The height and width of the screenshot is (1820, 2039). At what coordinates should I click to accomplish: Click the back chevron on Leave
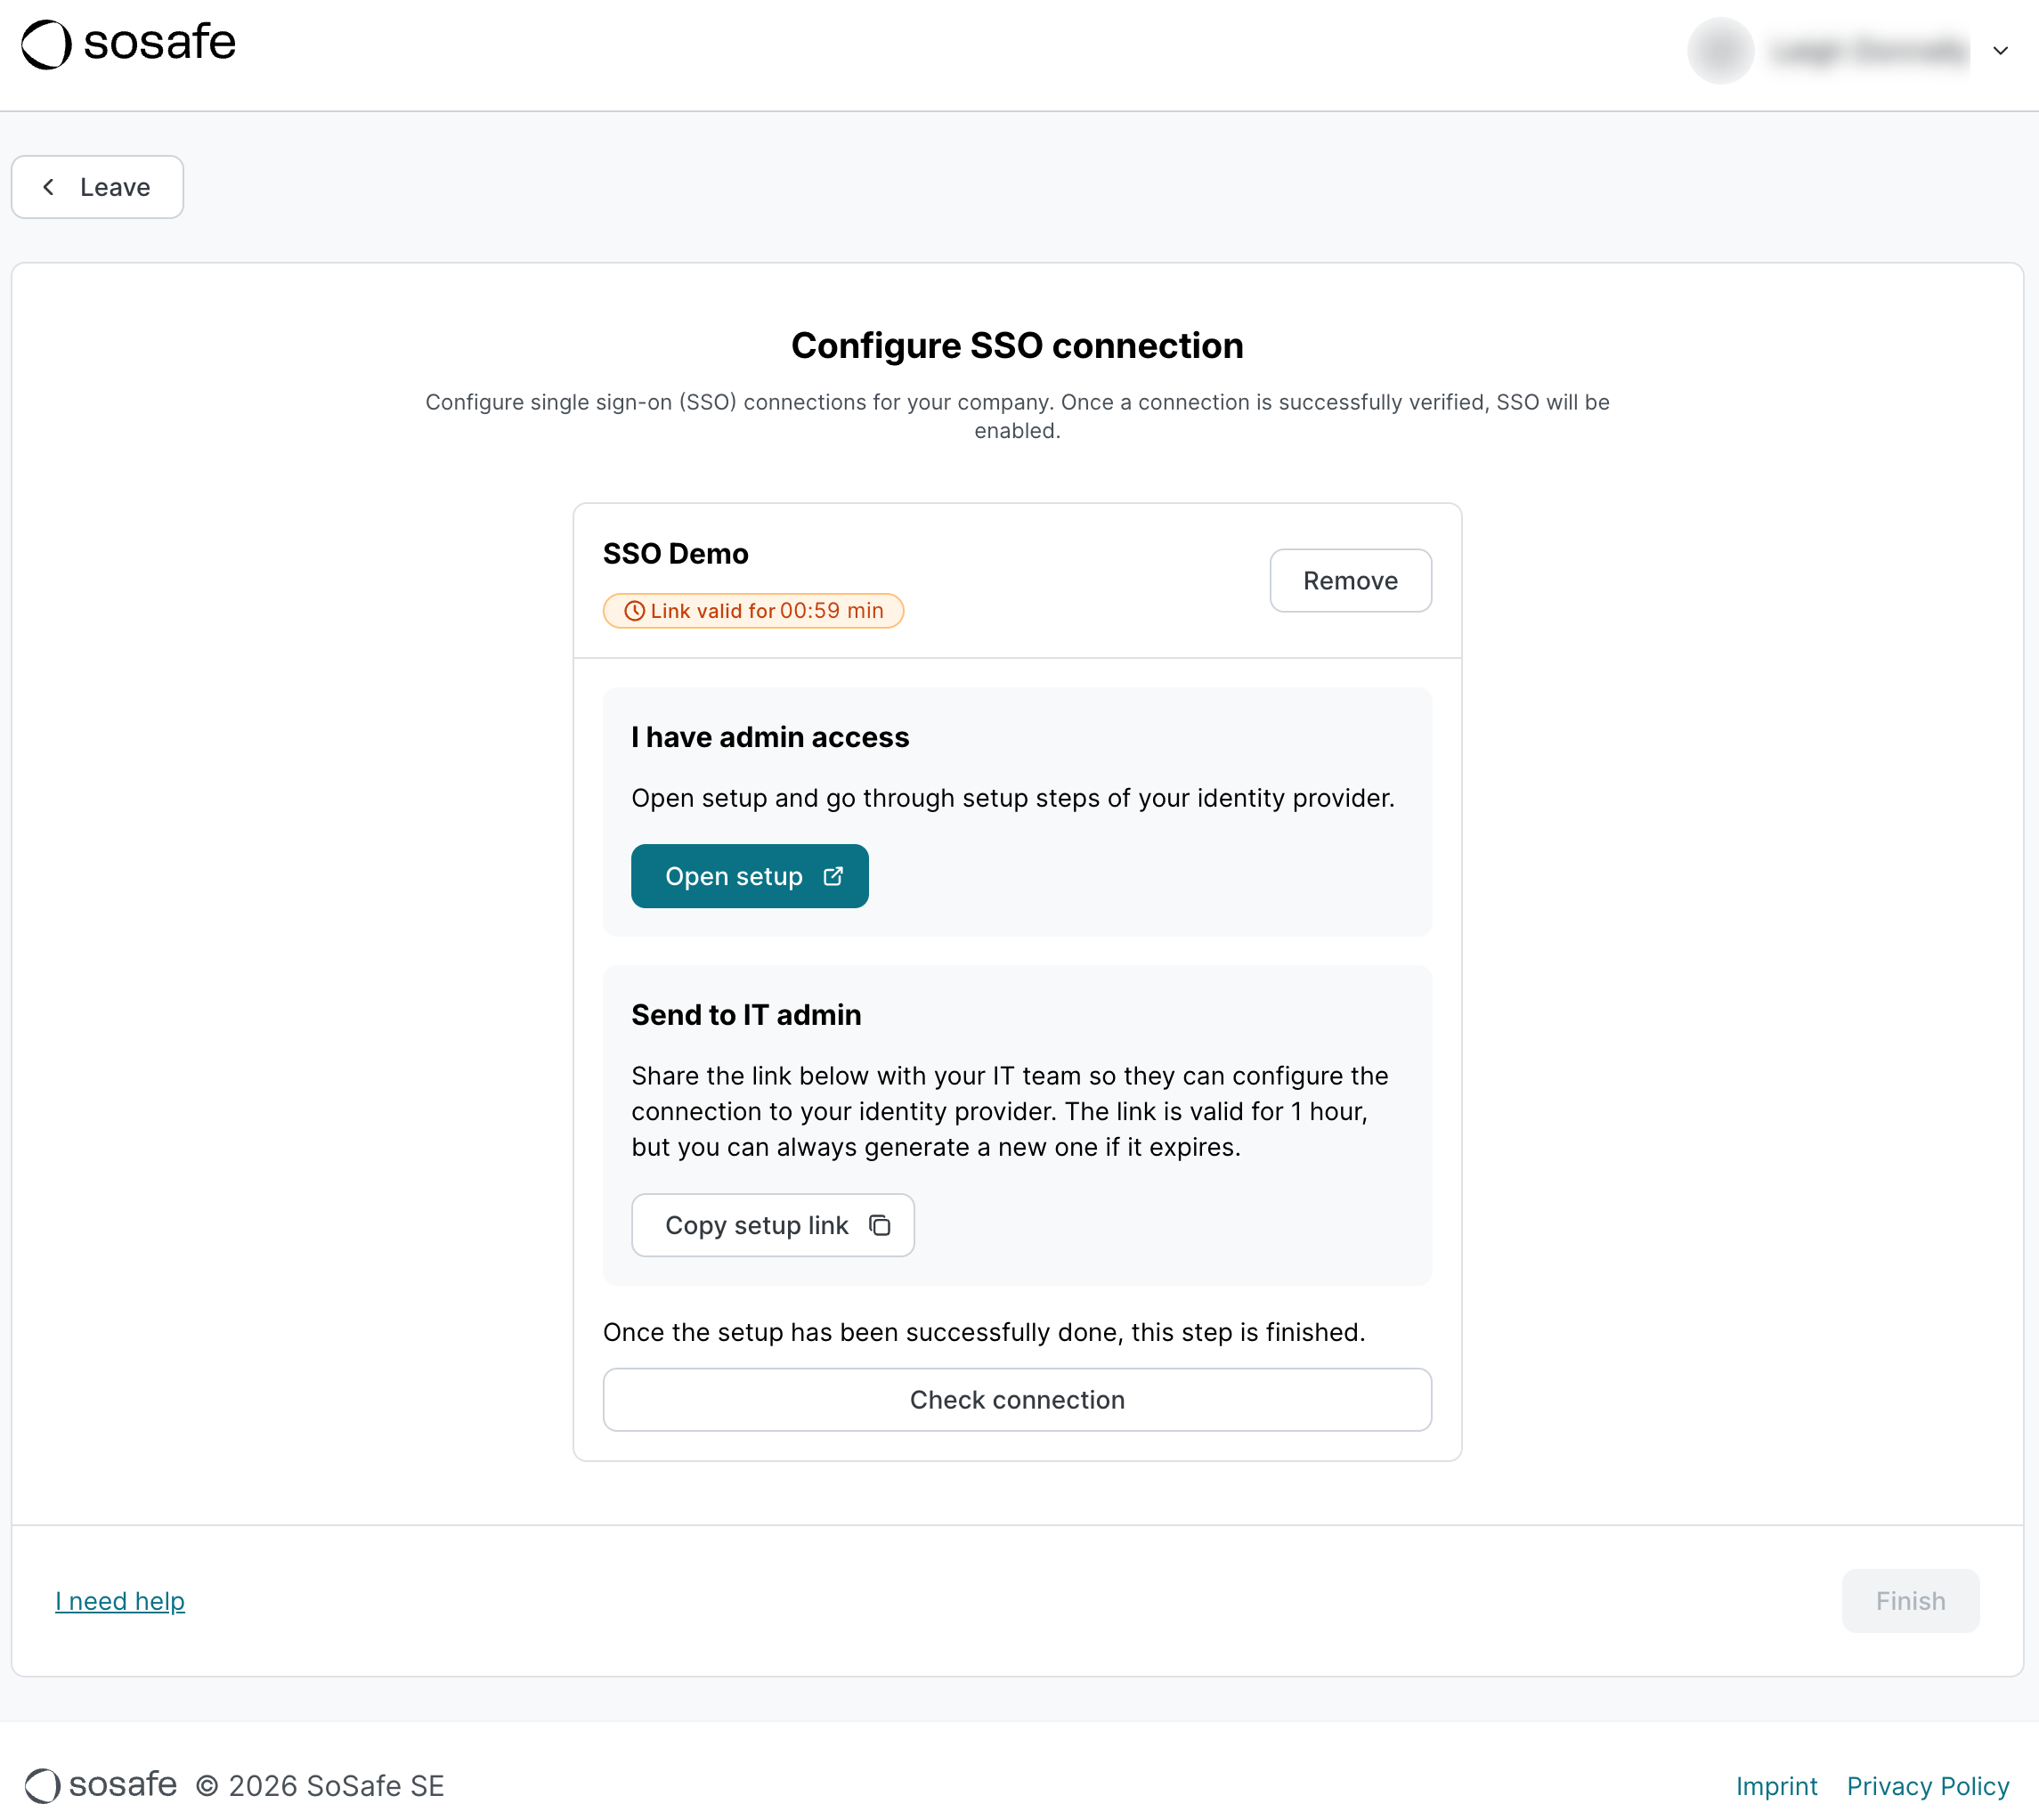(49, 187)
